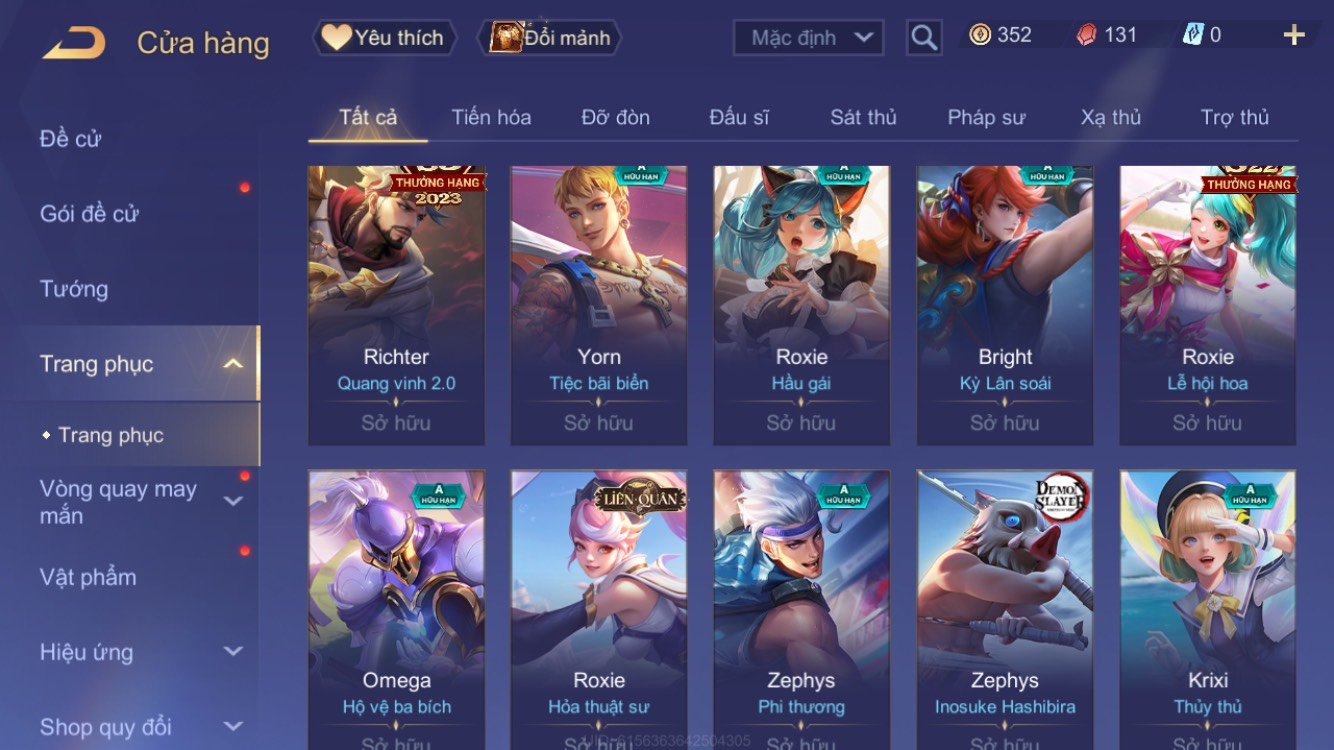
Task: Select Richter Quang vinh 2.0 skin card
Action: pyautogui.click(x=397, y=305)
